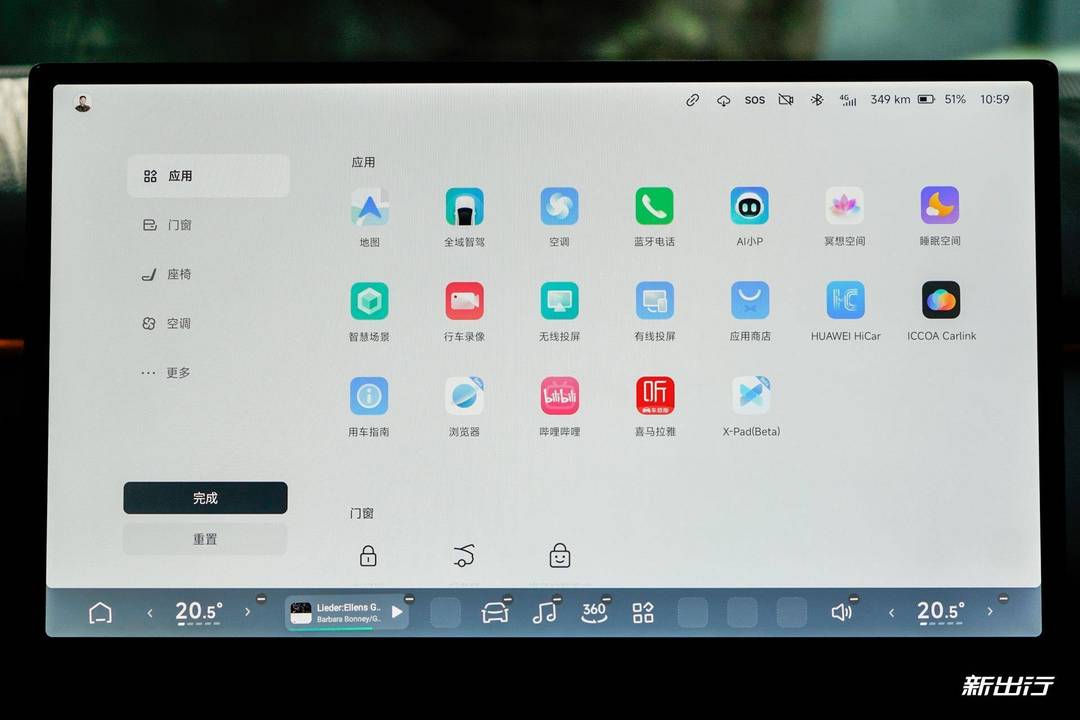The image size is (1080, 720).
Task: Select the trunk open icon under 门窗
Action: pos(464,555)
